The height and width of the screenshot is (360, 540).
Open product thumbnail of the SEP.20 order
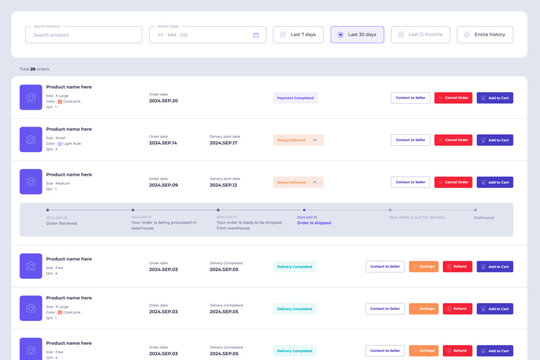coord(31,97)
